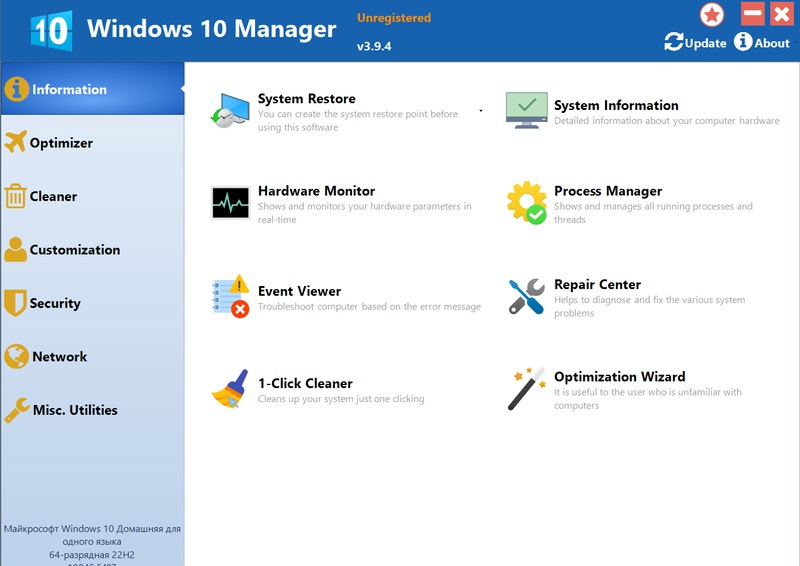
Task: Launch the 1-Click Cleaner broom icon
Action: pos(230,389)
